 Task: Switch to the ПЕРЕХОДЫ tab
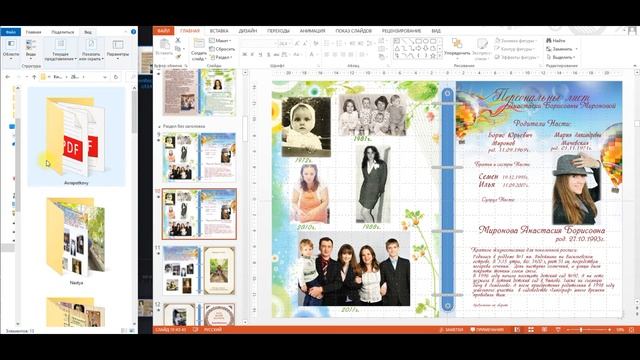(278, 31)
